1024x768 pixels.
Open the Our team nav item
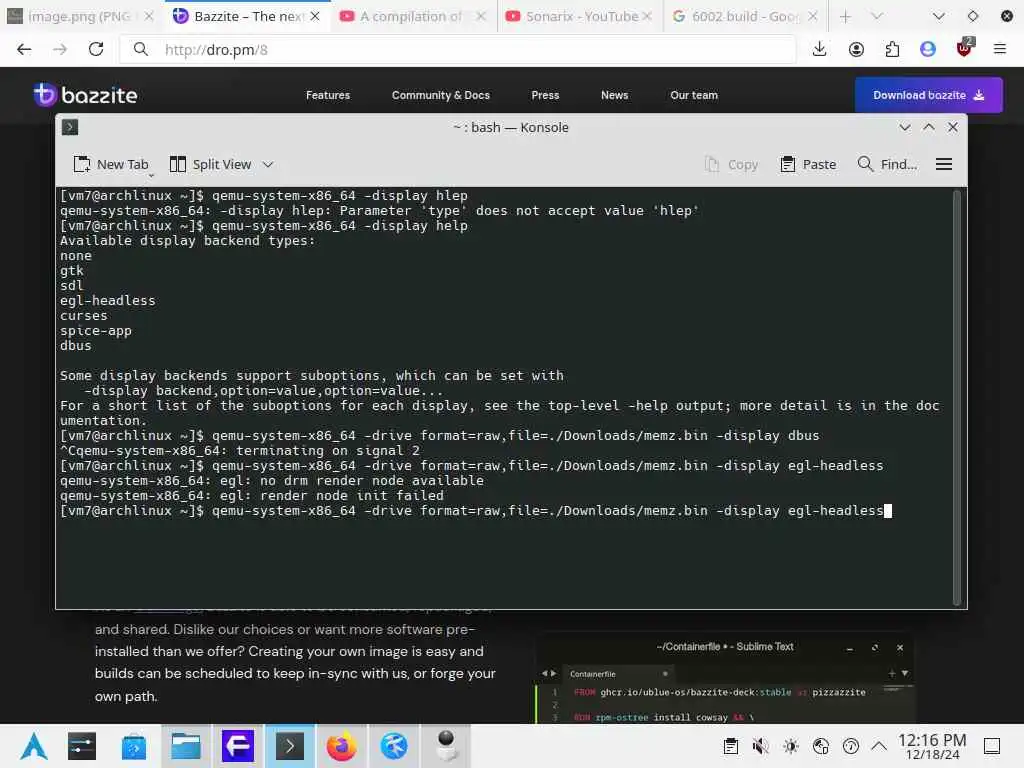694,95
